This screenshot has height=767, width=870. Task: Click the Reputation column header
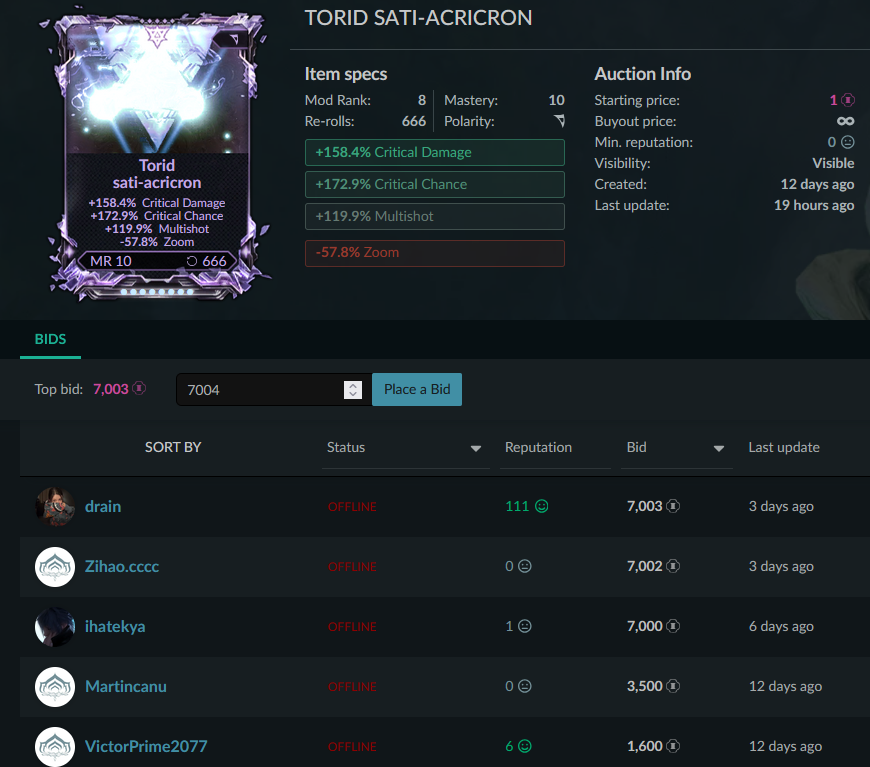538,447
